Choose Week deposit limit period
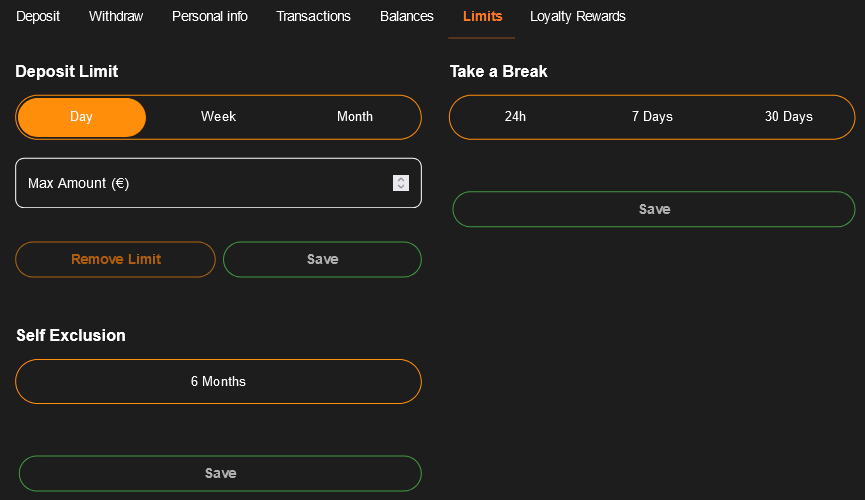 click(218, 117)
